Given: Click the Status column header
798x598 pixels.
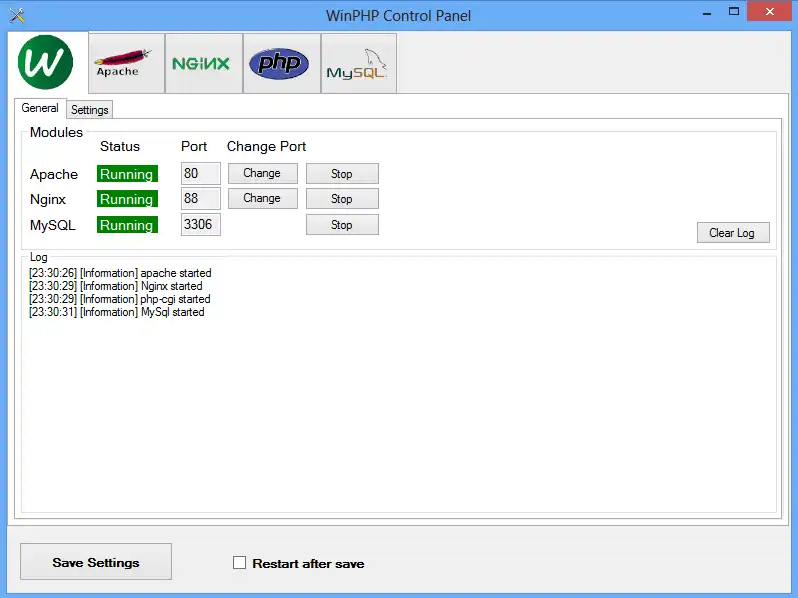Looking at the screenshot, I should tap(120, 147).
